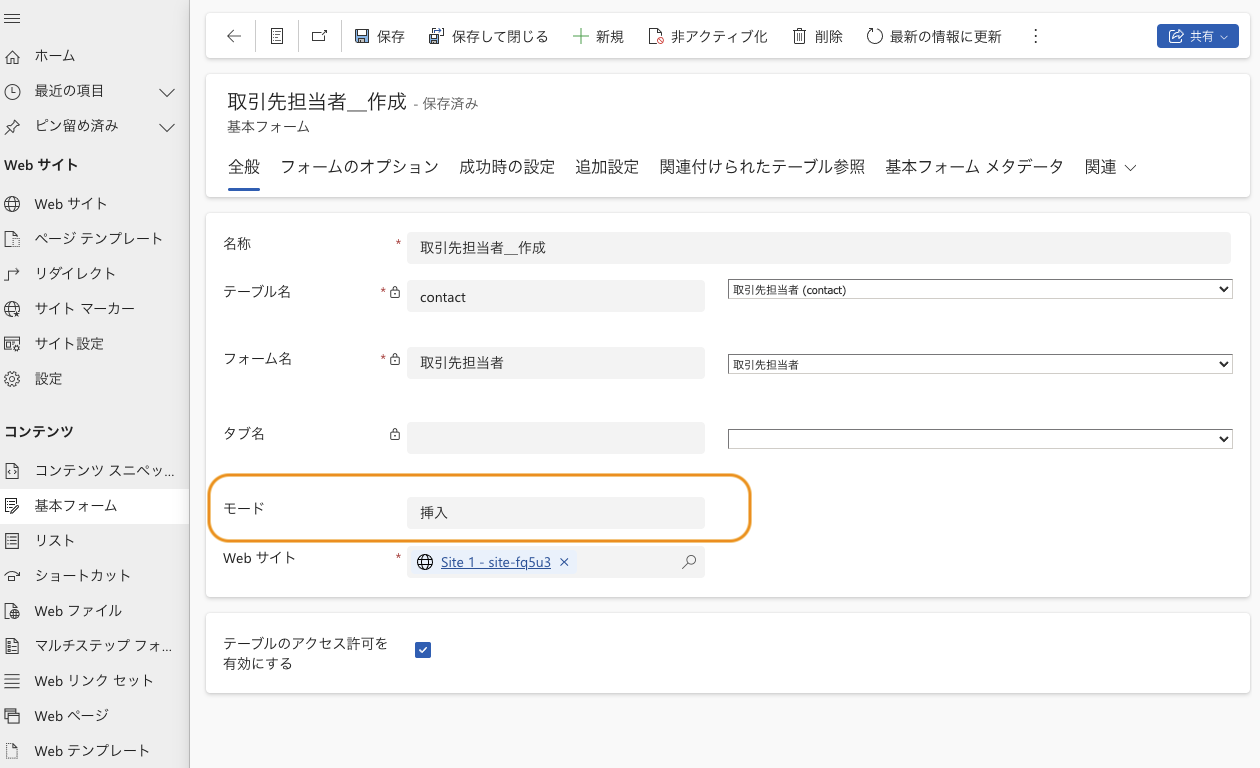Open the フォーム名 dropdown list
Screen dimensions: 1260x768
click(x=979, y=365)
